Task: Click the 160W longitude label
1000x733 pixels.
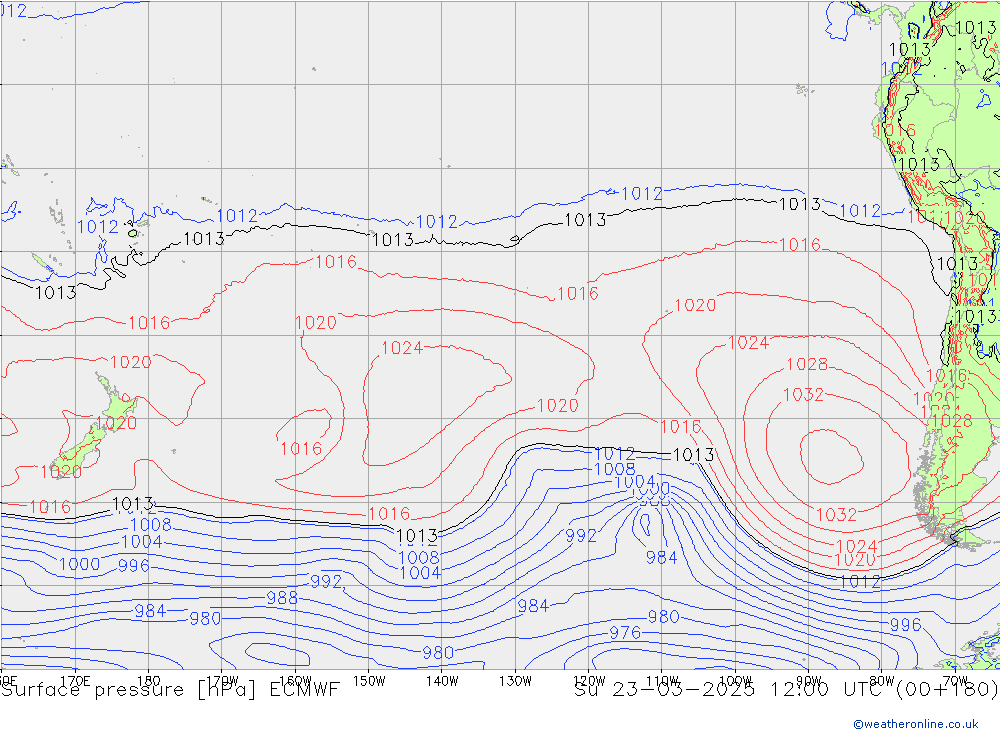Action: [295, 681]
